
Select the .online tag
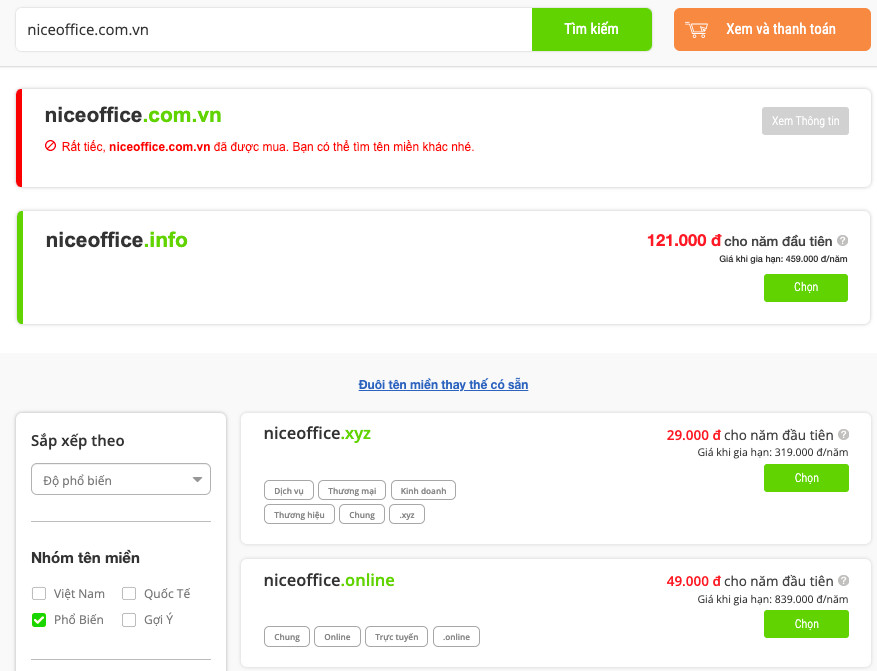pos(456,636)
